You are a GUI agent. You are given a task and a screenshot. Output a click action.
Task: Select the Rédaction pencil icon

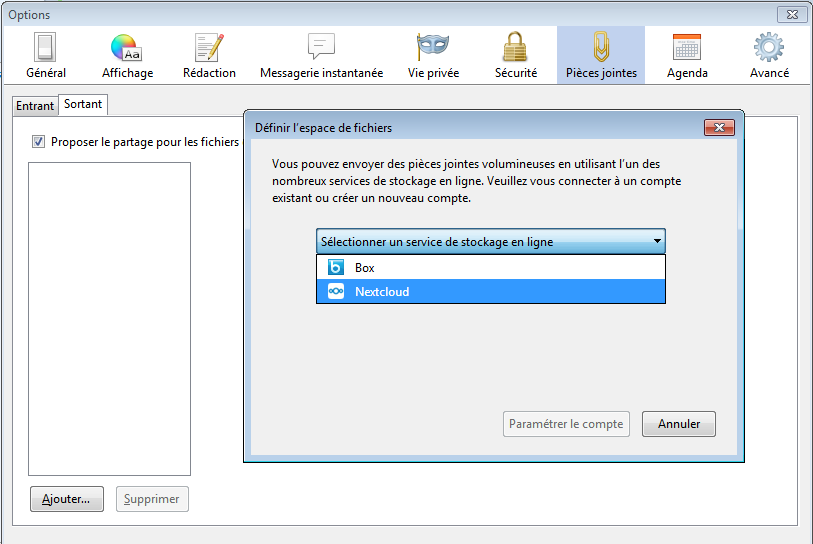(209, 47)
